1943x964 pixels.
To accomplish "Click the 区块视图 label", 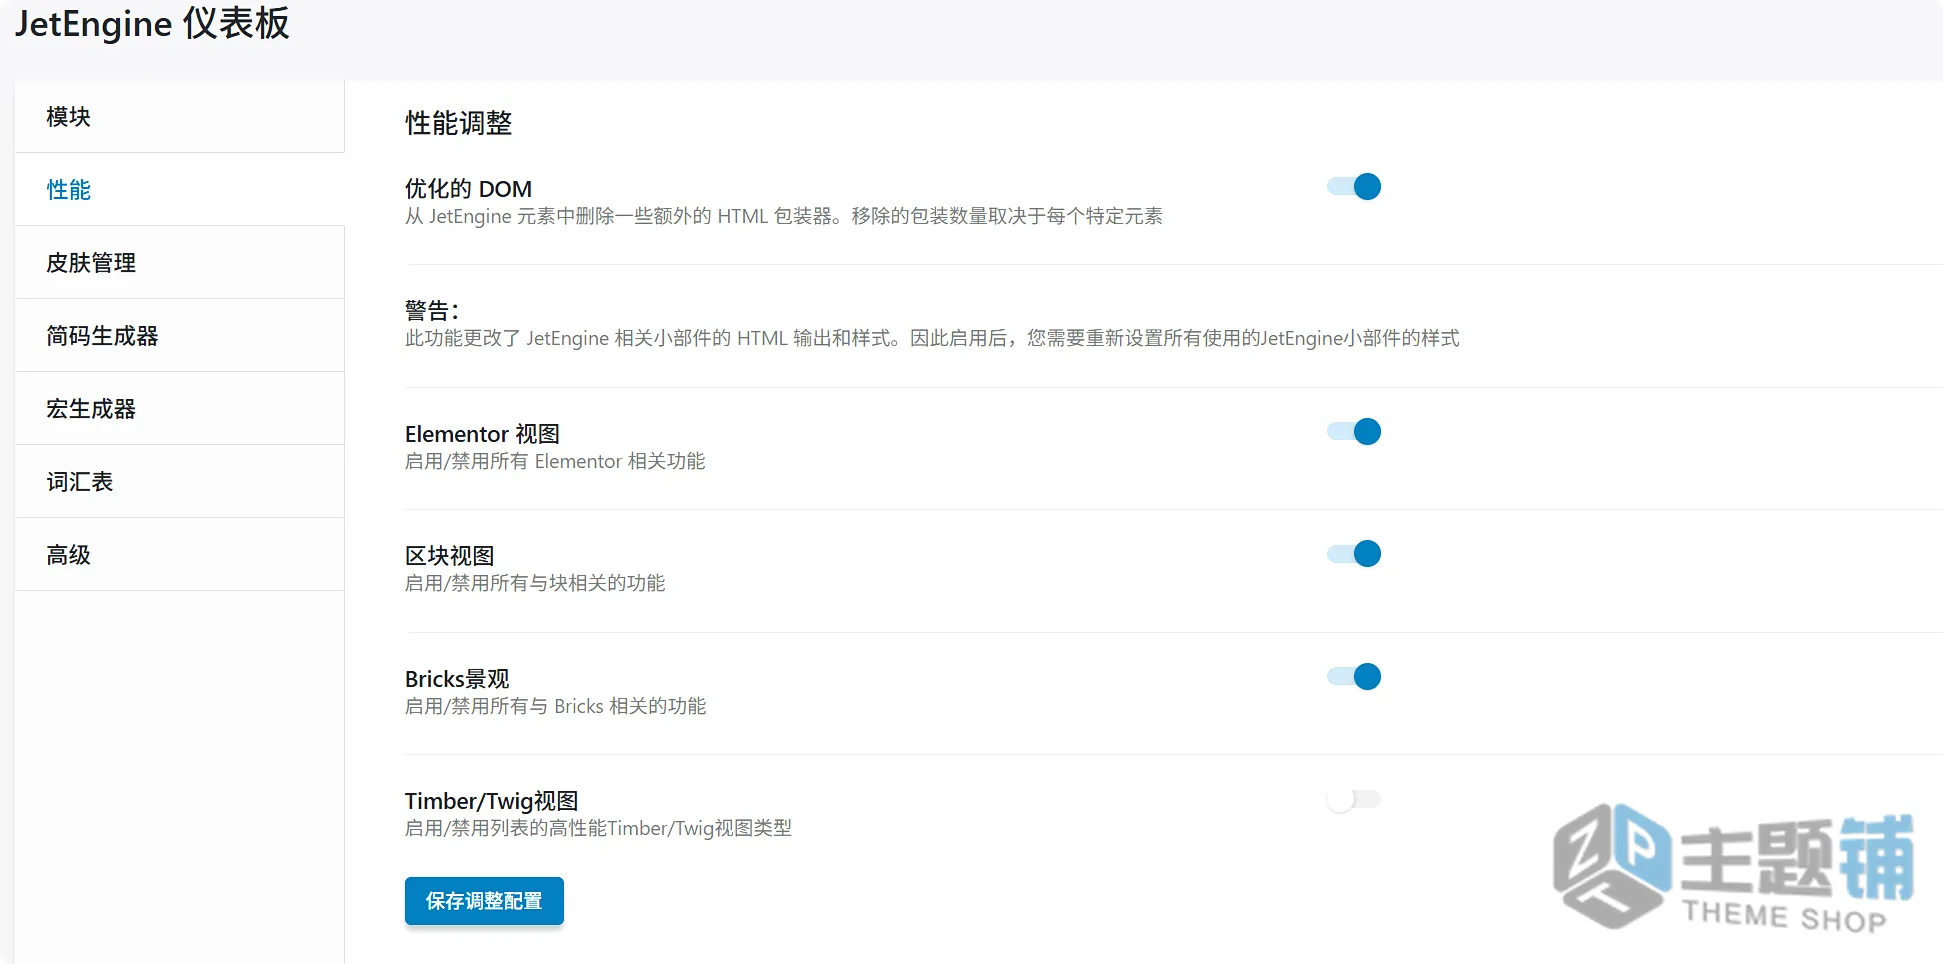I will [x=449, y=556].
